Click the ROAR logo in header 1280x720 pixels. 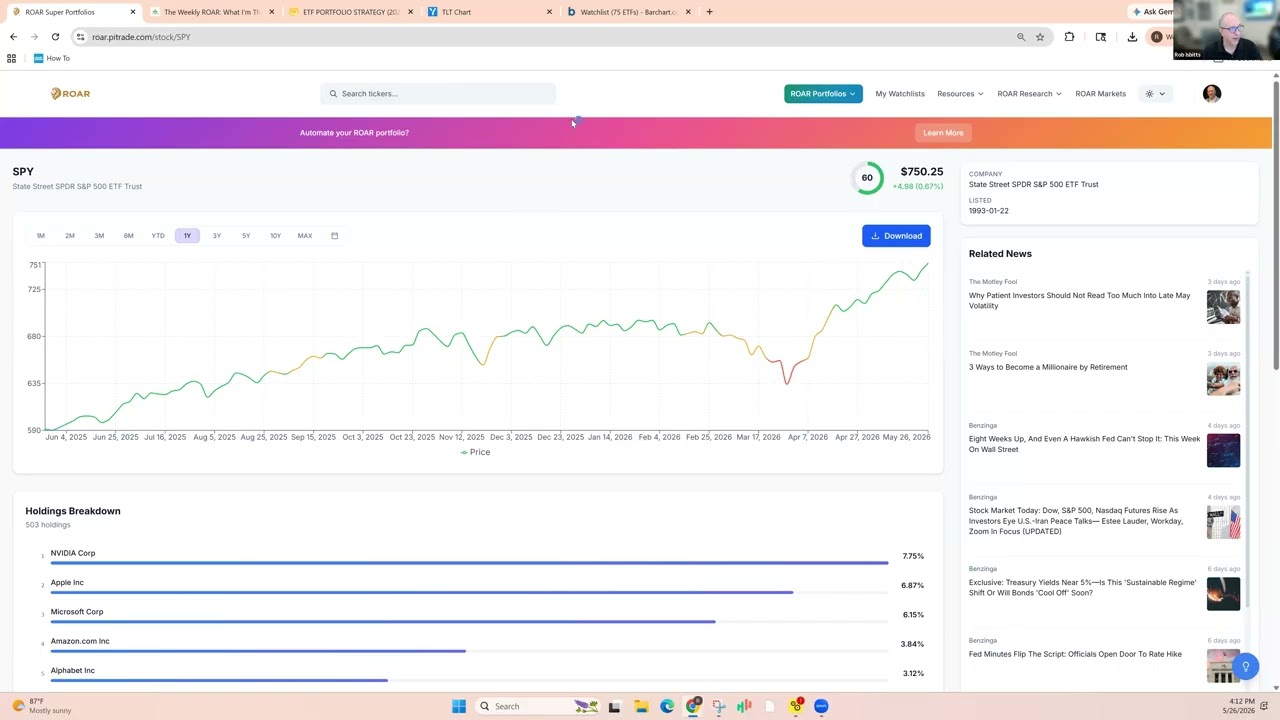70,93
